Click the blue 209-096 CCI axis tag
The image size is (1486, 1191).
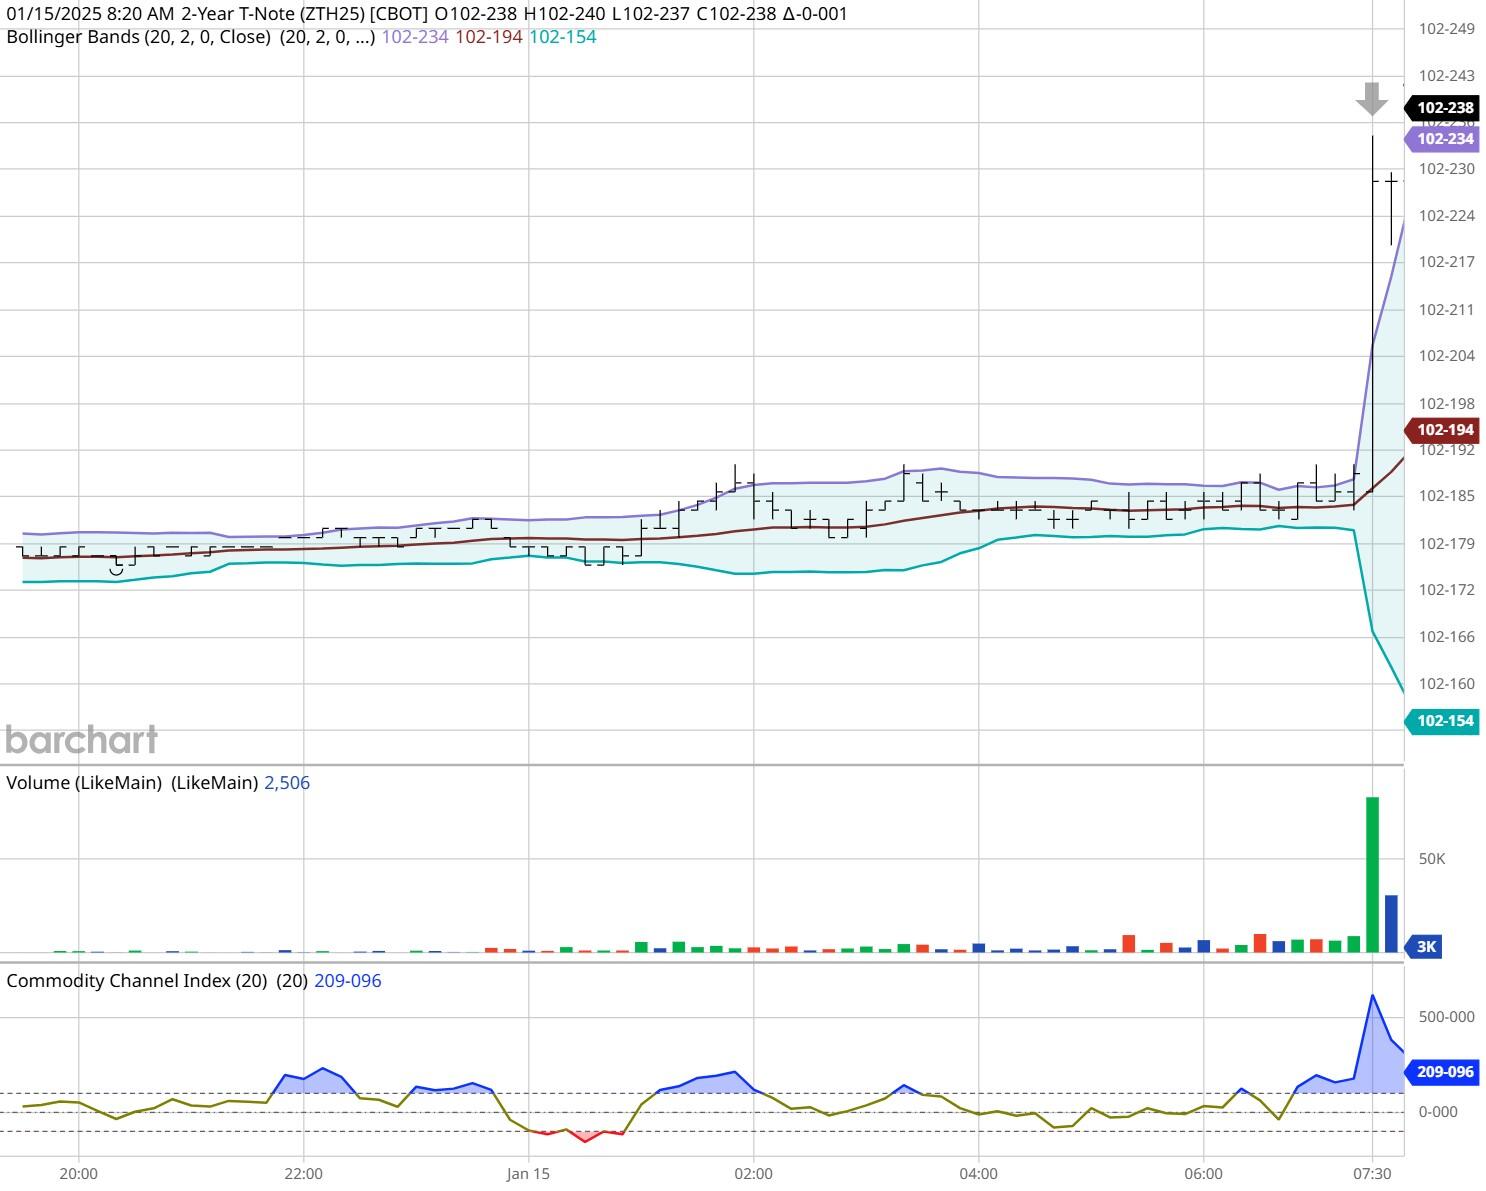click(1442, 1072)
